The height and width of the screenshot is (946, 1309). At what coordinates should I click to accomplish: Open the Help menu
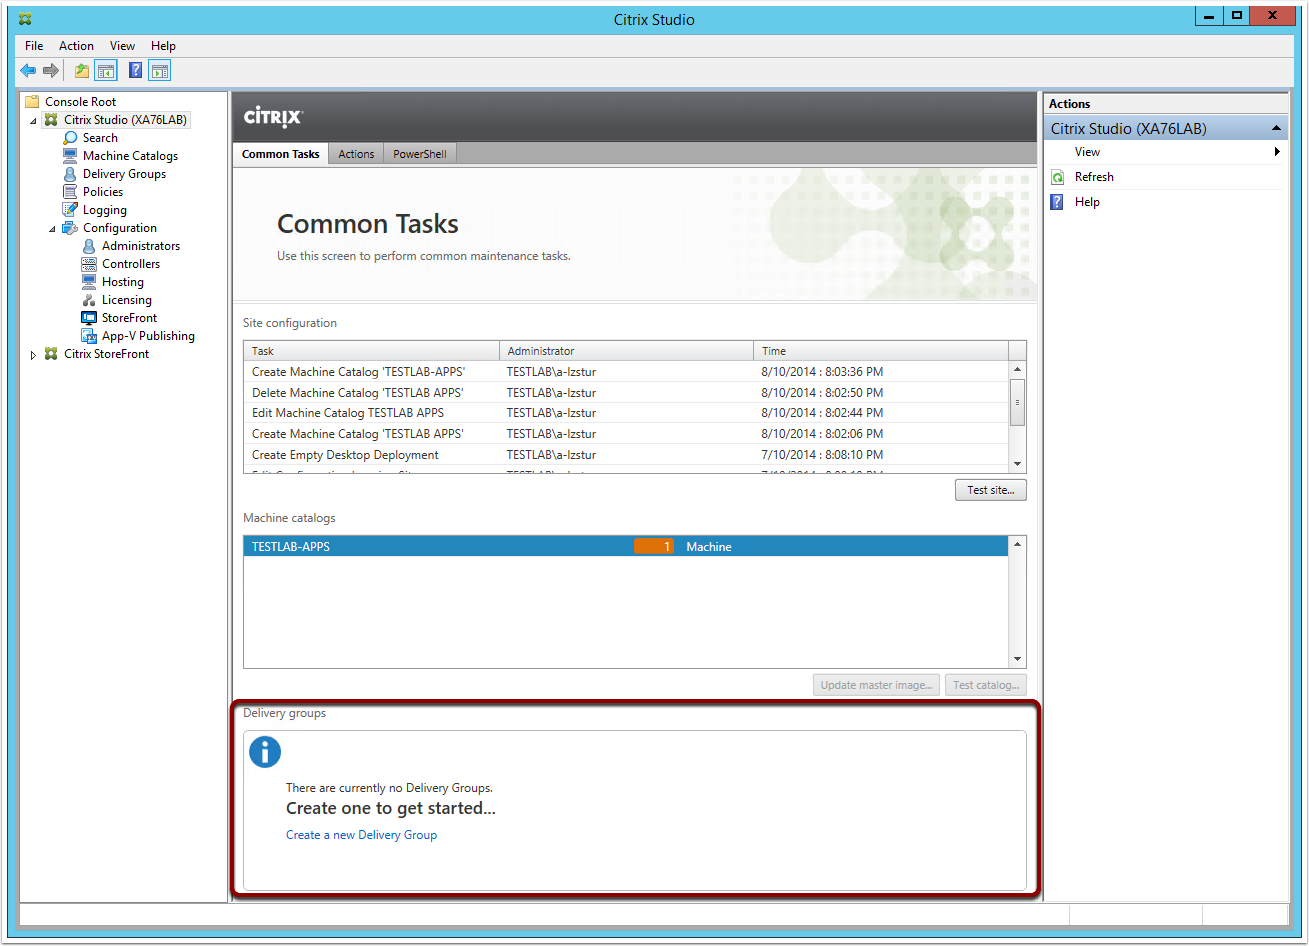[x=164, y=46]
